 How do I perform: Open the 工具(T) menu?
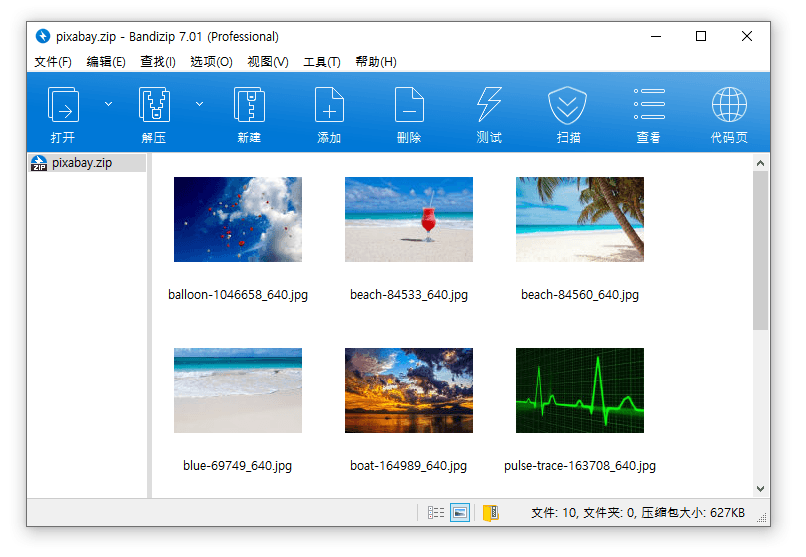321,62
